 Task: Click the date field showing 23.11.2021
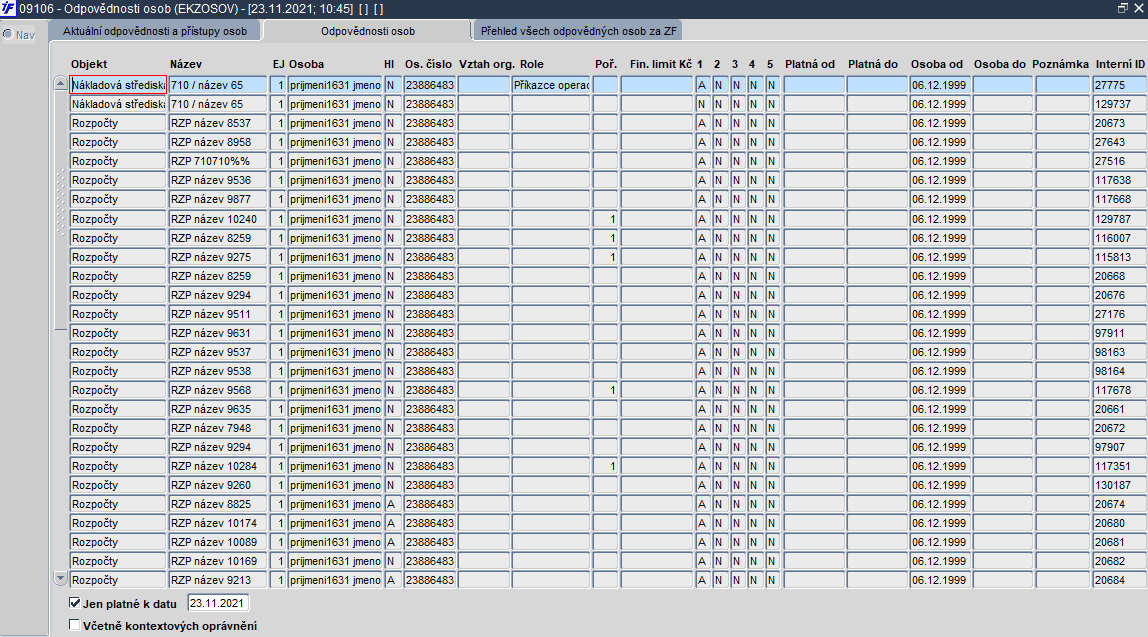[x=217, y=603]
